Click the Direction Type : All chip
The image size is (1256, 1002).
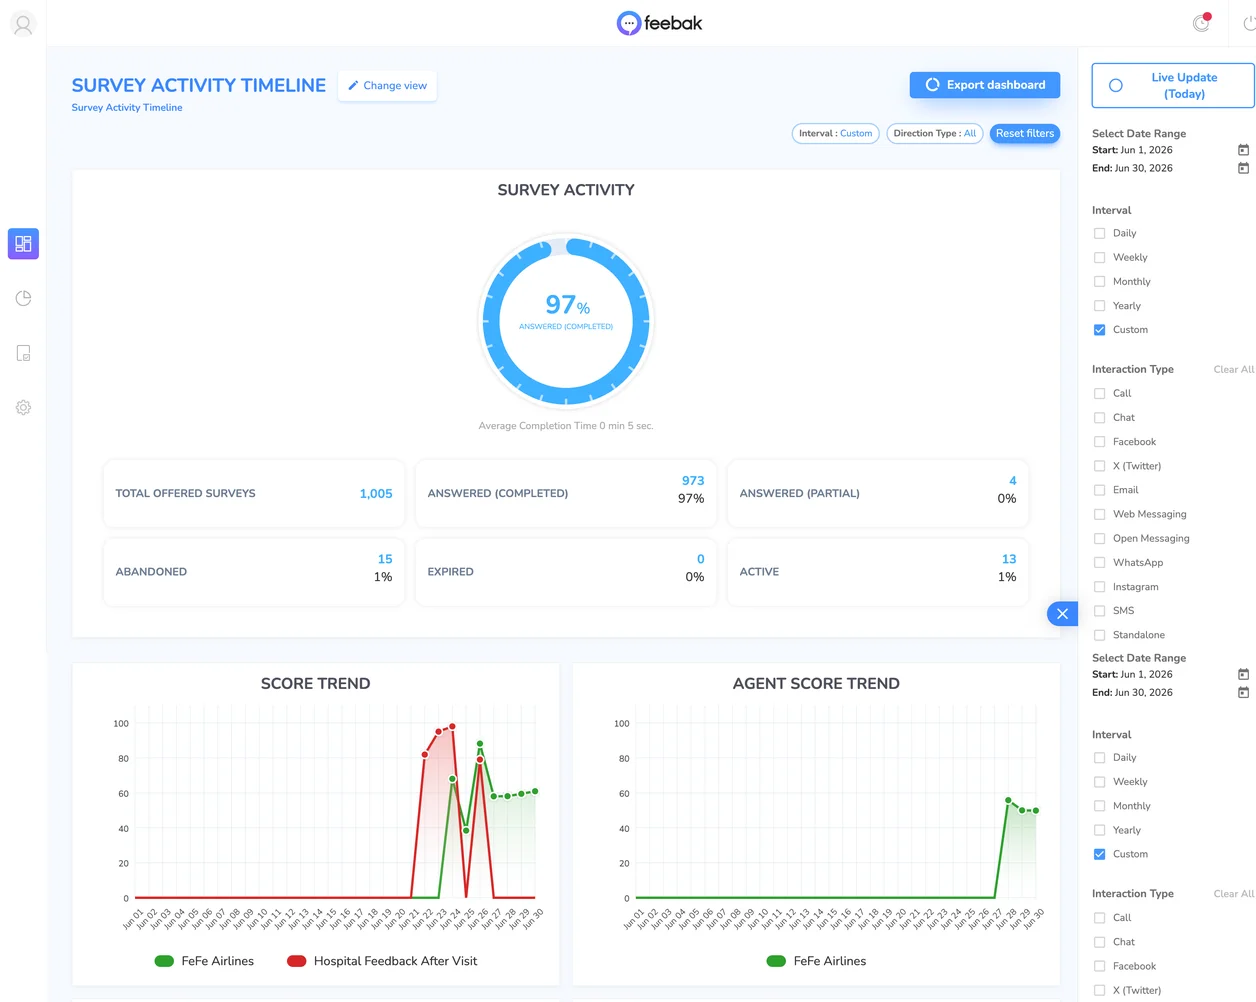pyautogui.click(x=934, y=133)
